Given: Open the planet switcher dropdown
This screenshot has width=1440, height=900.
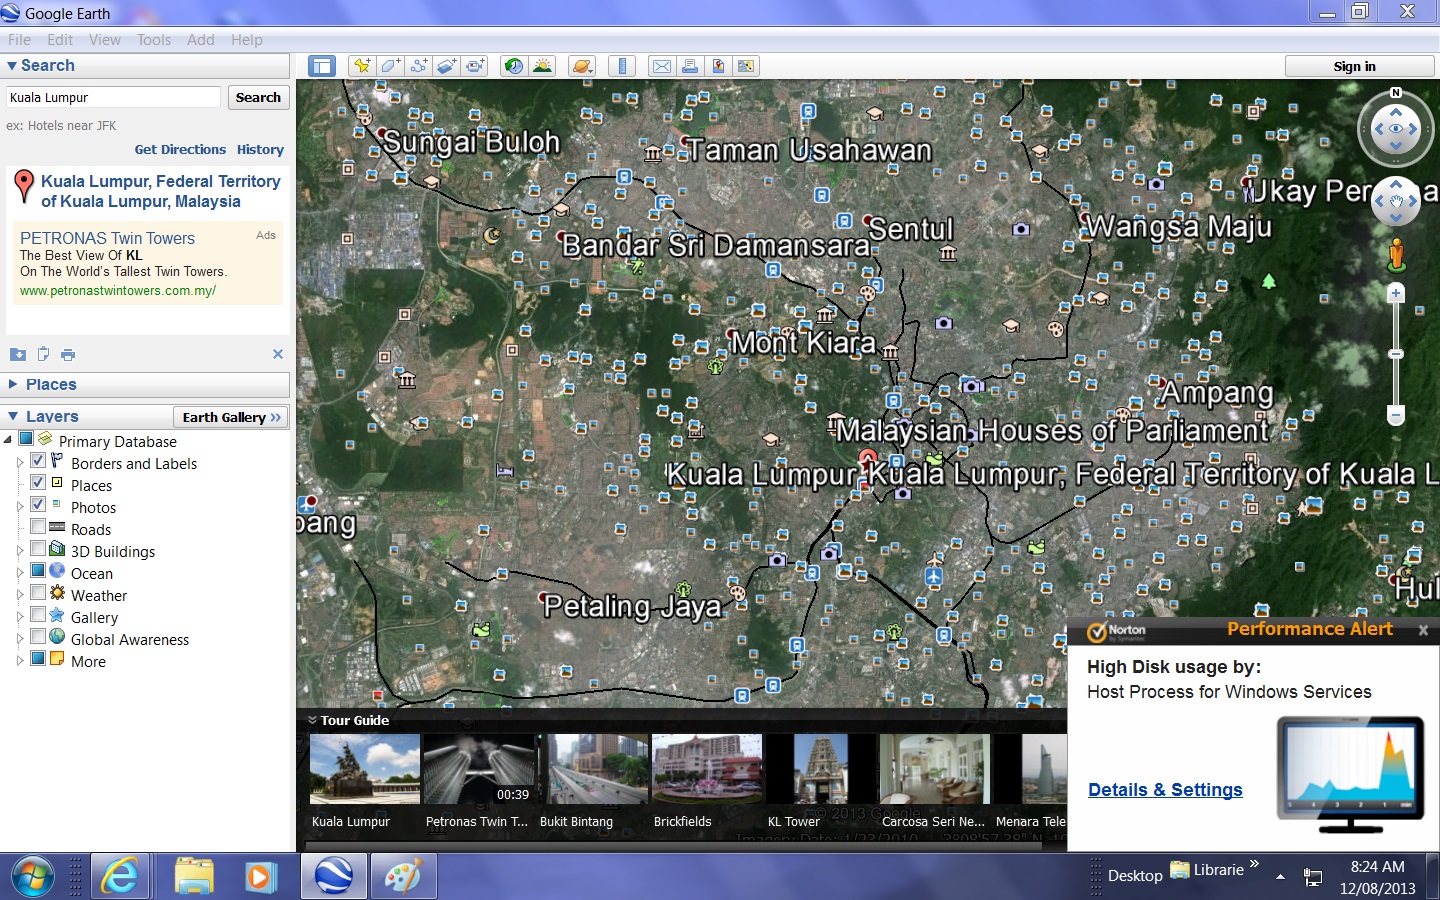Looking at the screenshot, I should pos(582,66).
